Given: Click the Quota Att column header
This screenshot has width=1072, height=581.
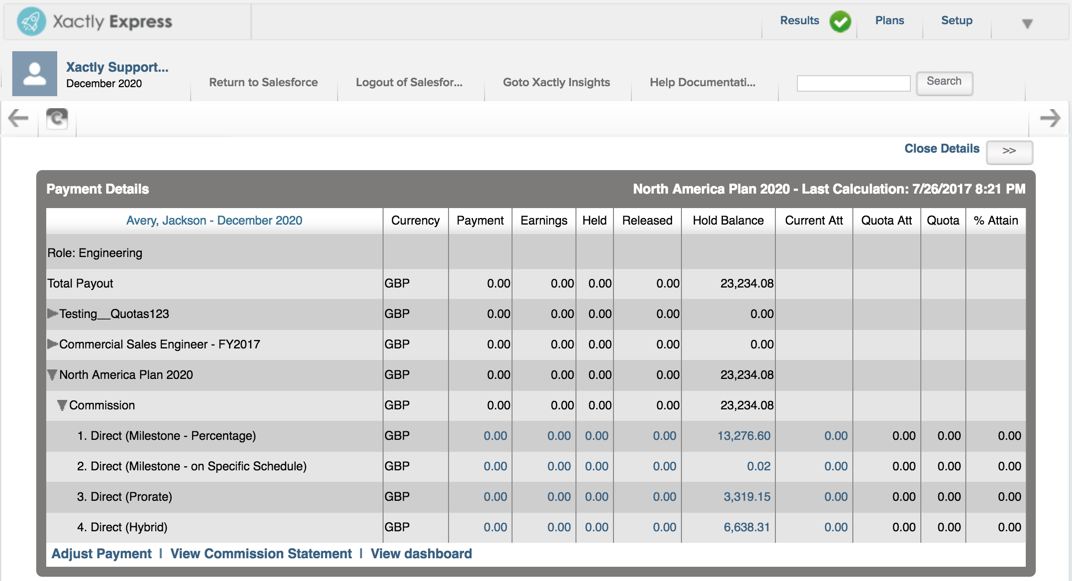Looking at the screenshot, I should [x=886, y=220].
